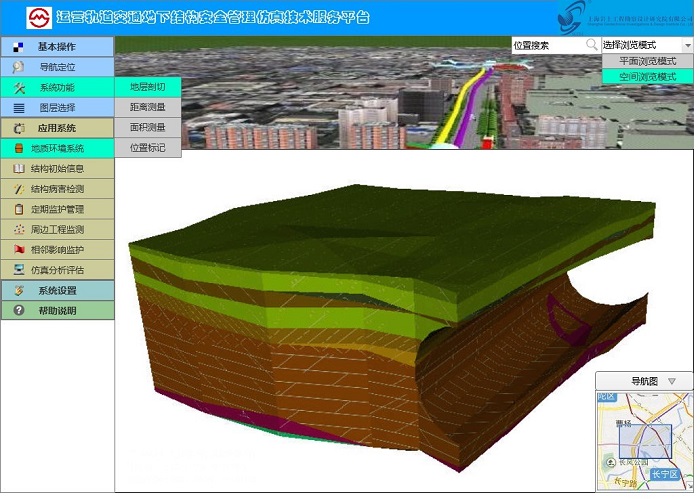Collapse the 导航图 panel with triangle arrow
This screenshot has width=700, height=499.
(673, 381)
